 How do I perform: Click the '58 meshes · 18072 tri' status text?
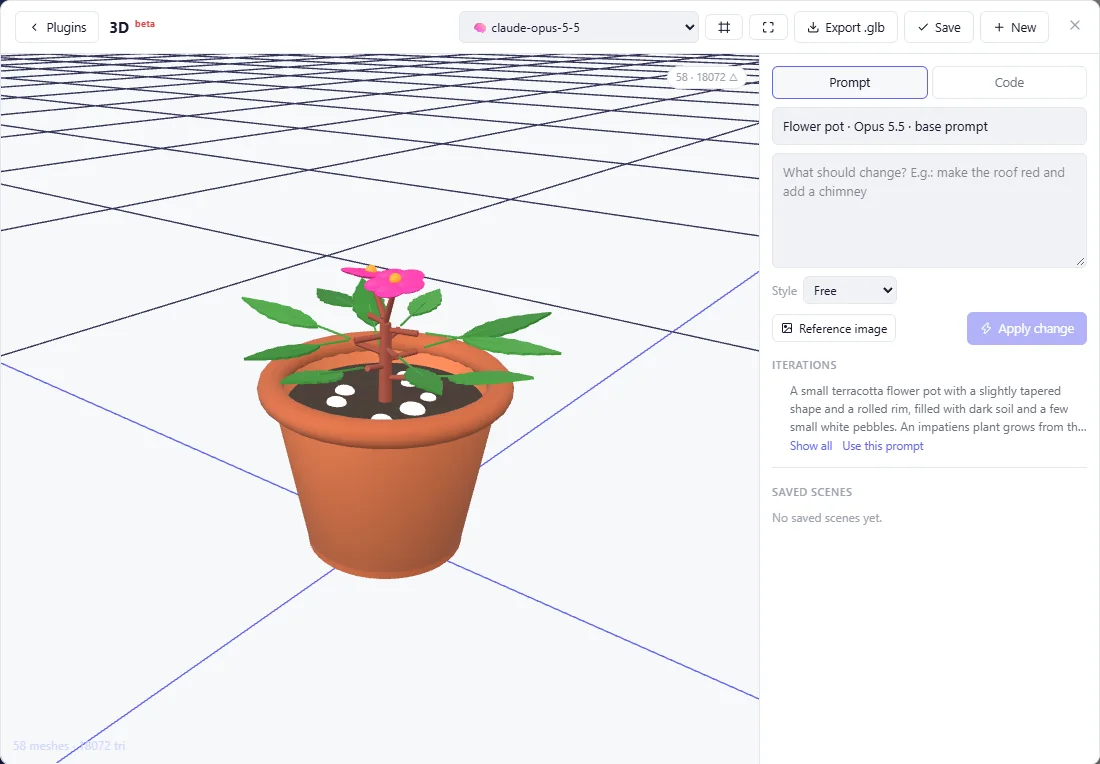pos(69,746)
